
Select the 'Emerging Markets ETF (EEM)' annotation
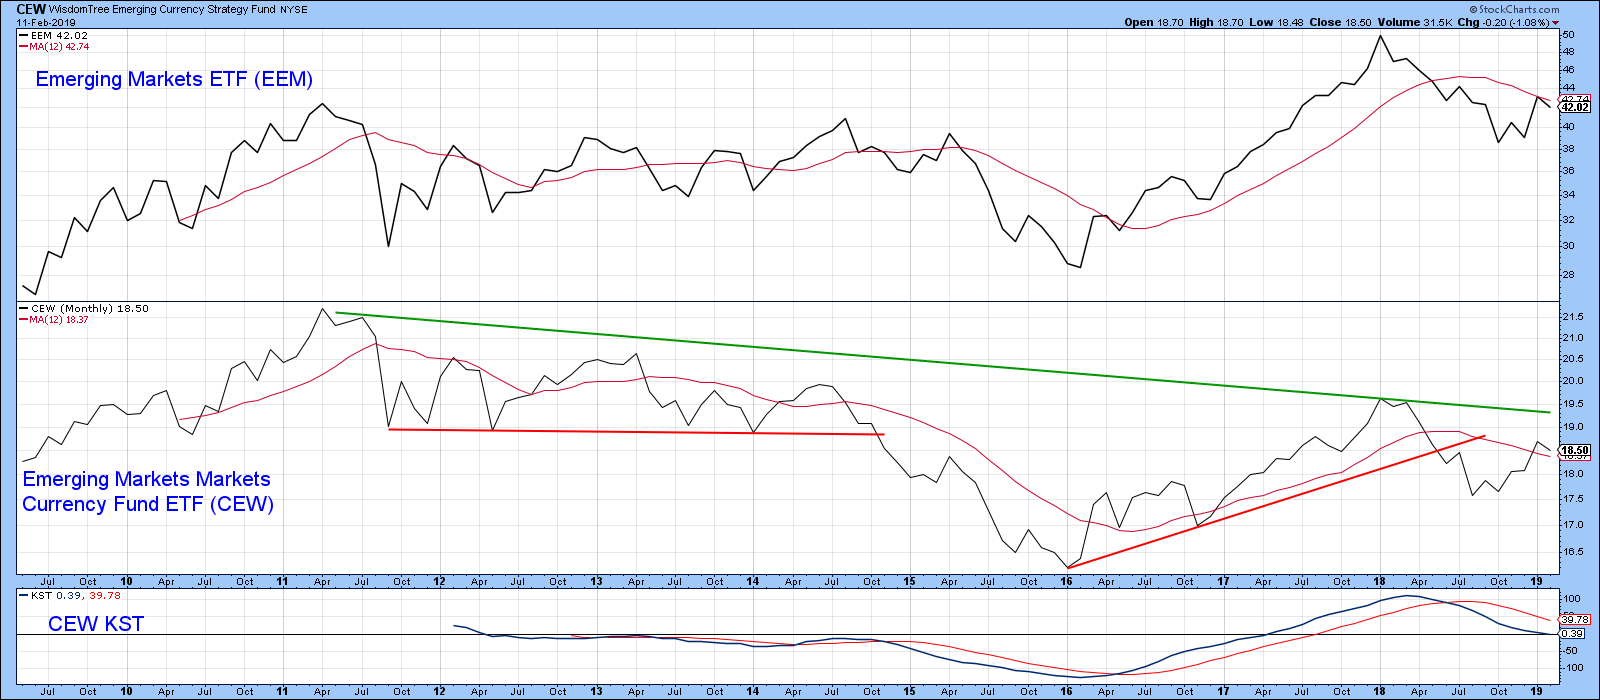tap(174, 79)
